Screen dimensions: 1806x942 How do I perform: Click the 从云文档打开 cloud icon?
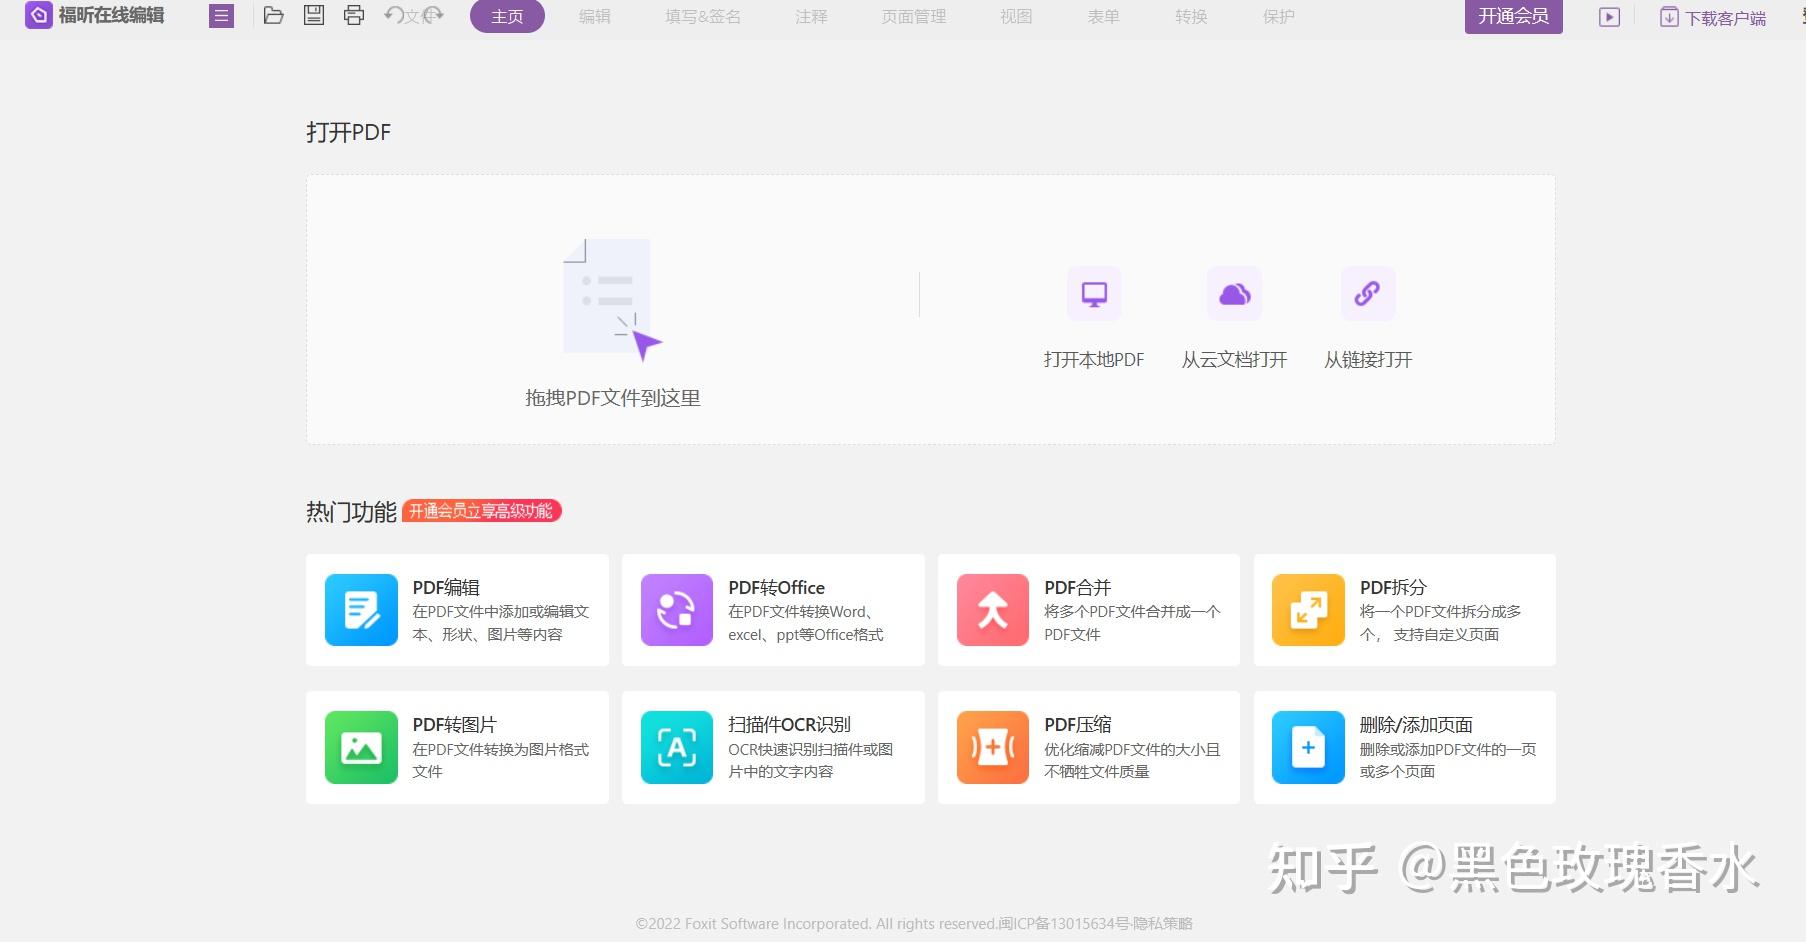click(x=1234, y=294)
